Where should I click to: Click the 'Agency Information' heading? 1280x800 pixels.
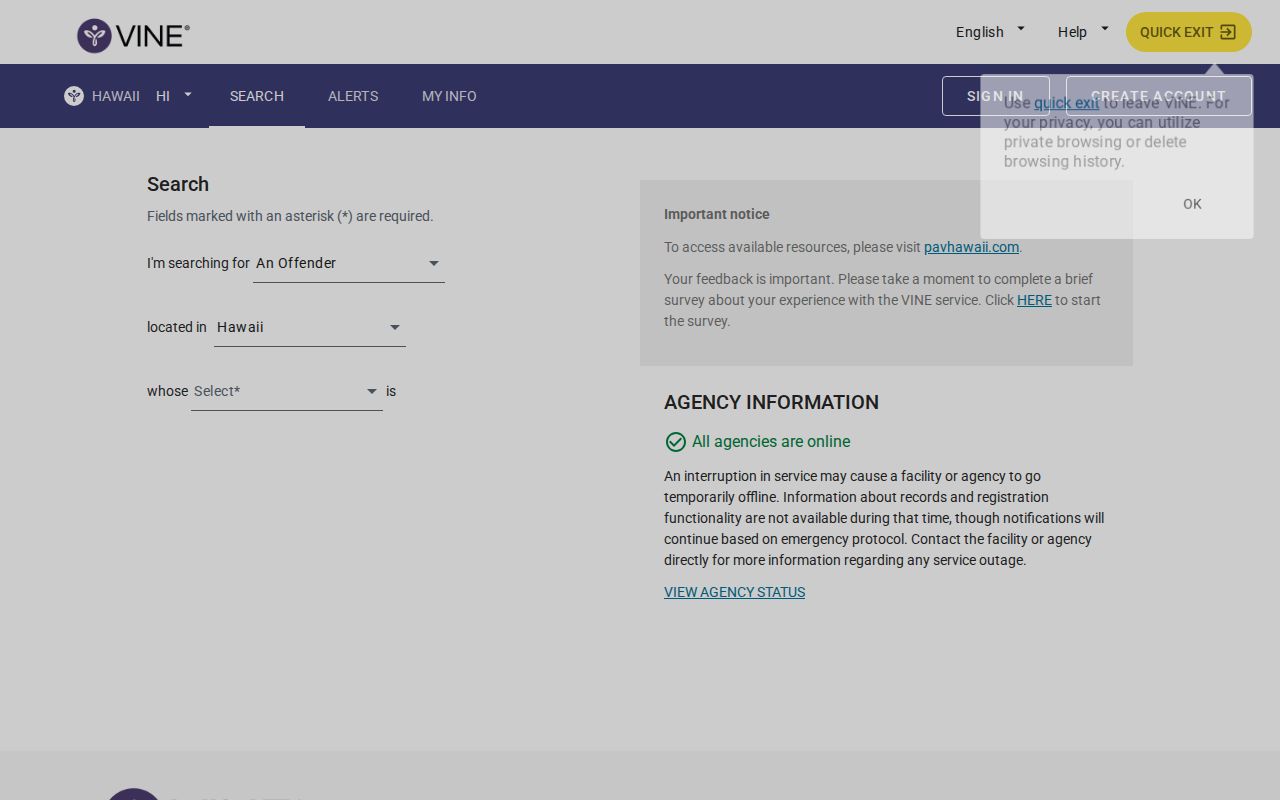(x=771, y=402)
